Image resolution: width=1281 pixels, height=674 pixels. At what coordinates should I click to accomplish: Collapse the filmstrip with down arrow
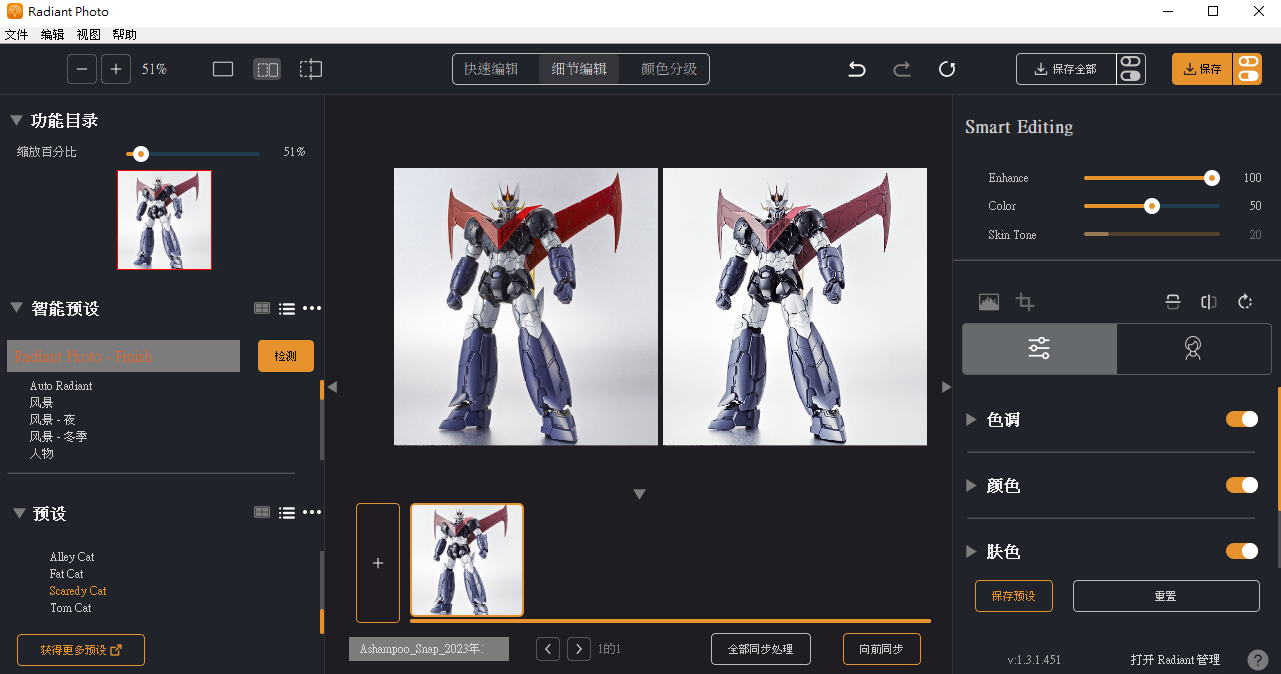click(x=640, y=494)
